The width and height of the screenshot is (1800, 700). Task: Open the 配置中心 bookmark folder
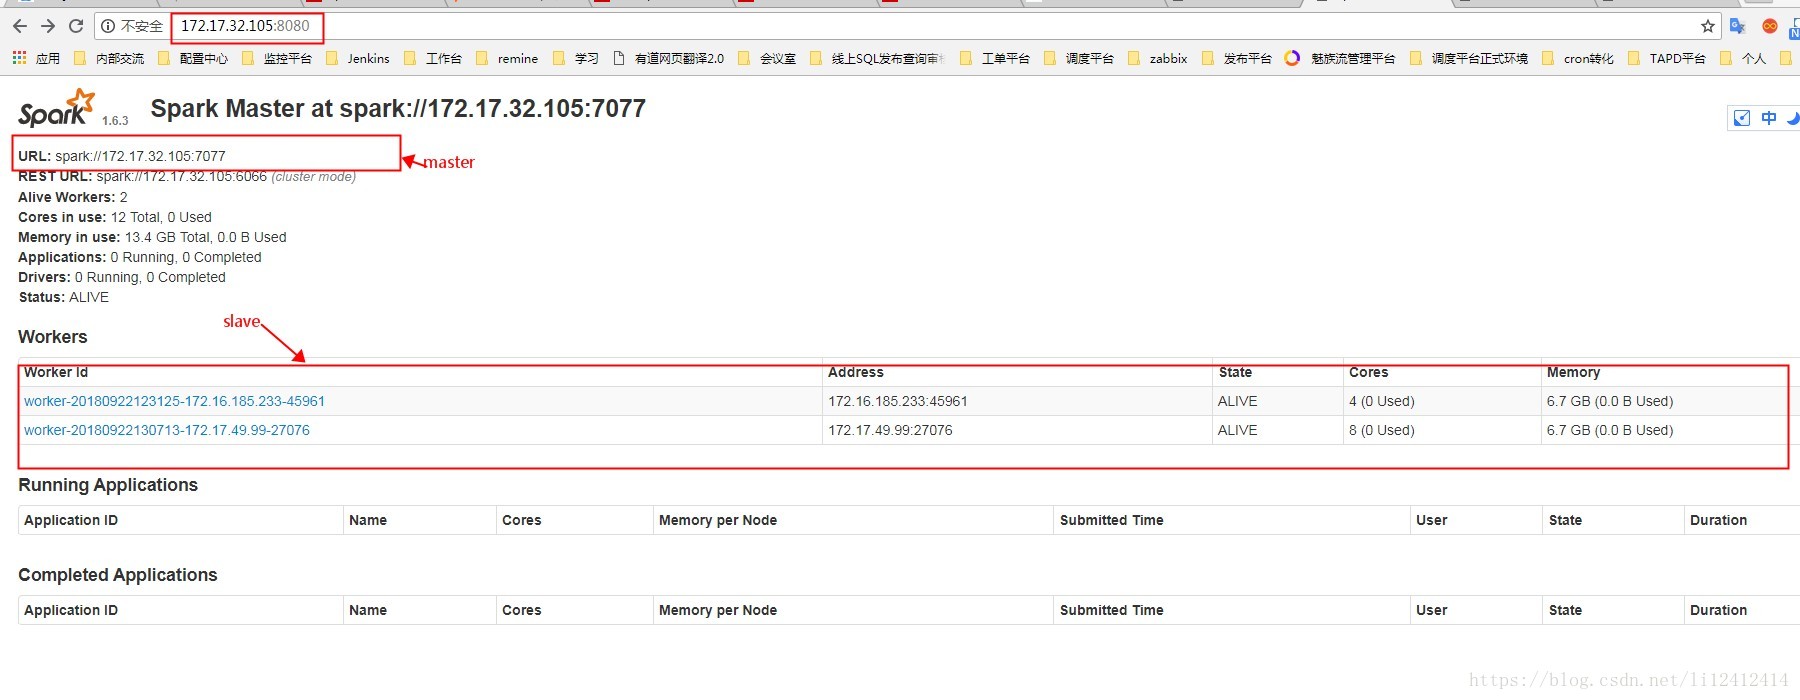tap(194, 58)
